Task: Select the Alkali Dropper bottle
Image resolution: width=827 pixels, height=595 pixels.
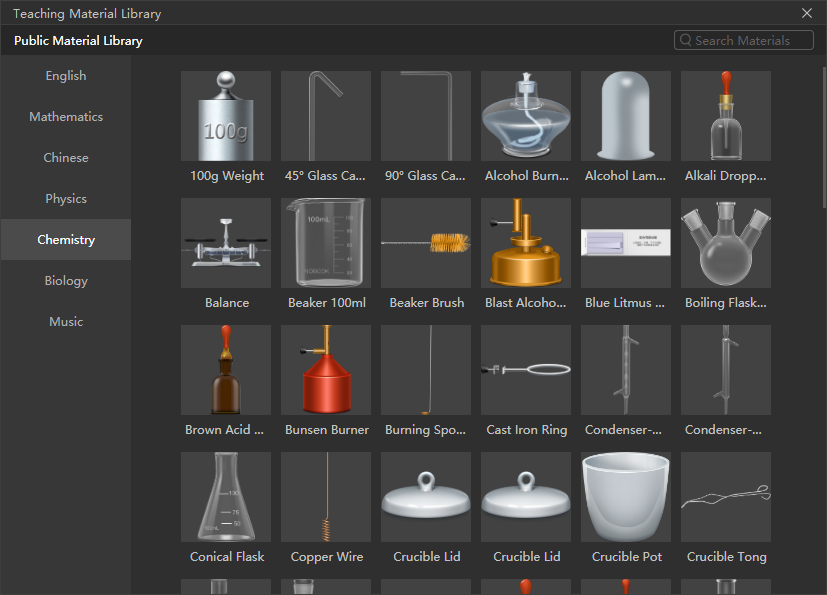Action: pos(726,116)
